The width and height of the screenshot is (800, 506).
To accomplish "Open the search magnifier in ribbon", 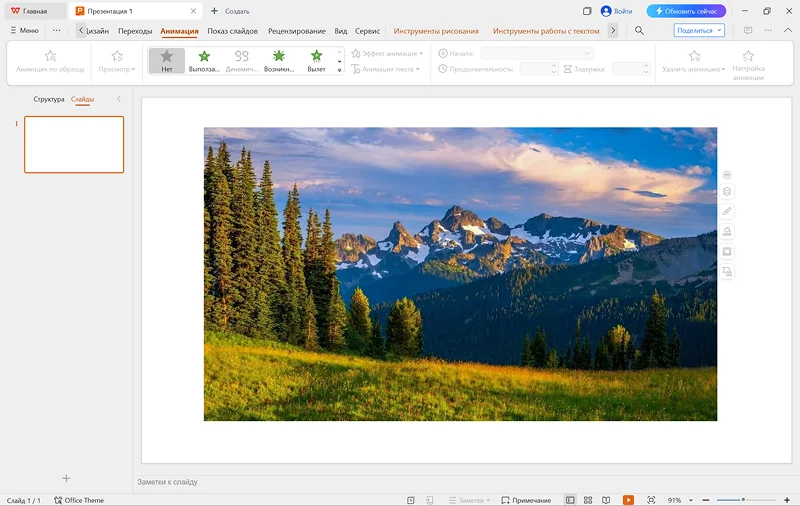I will (x=639, y=31).
